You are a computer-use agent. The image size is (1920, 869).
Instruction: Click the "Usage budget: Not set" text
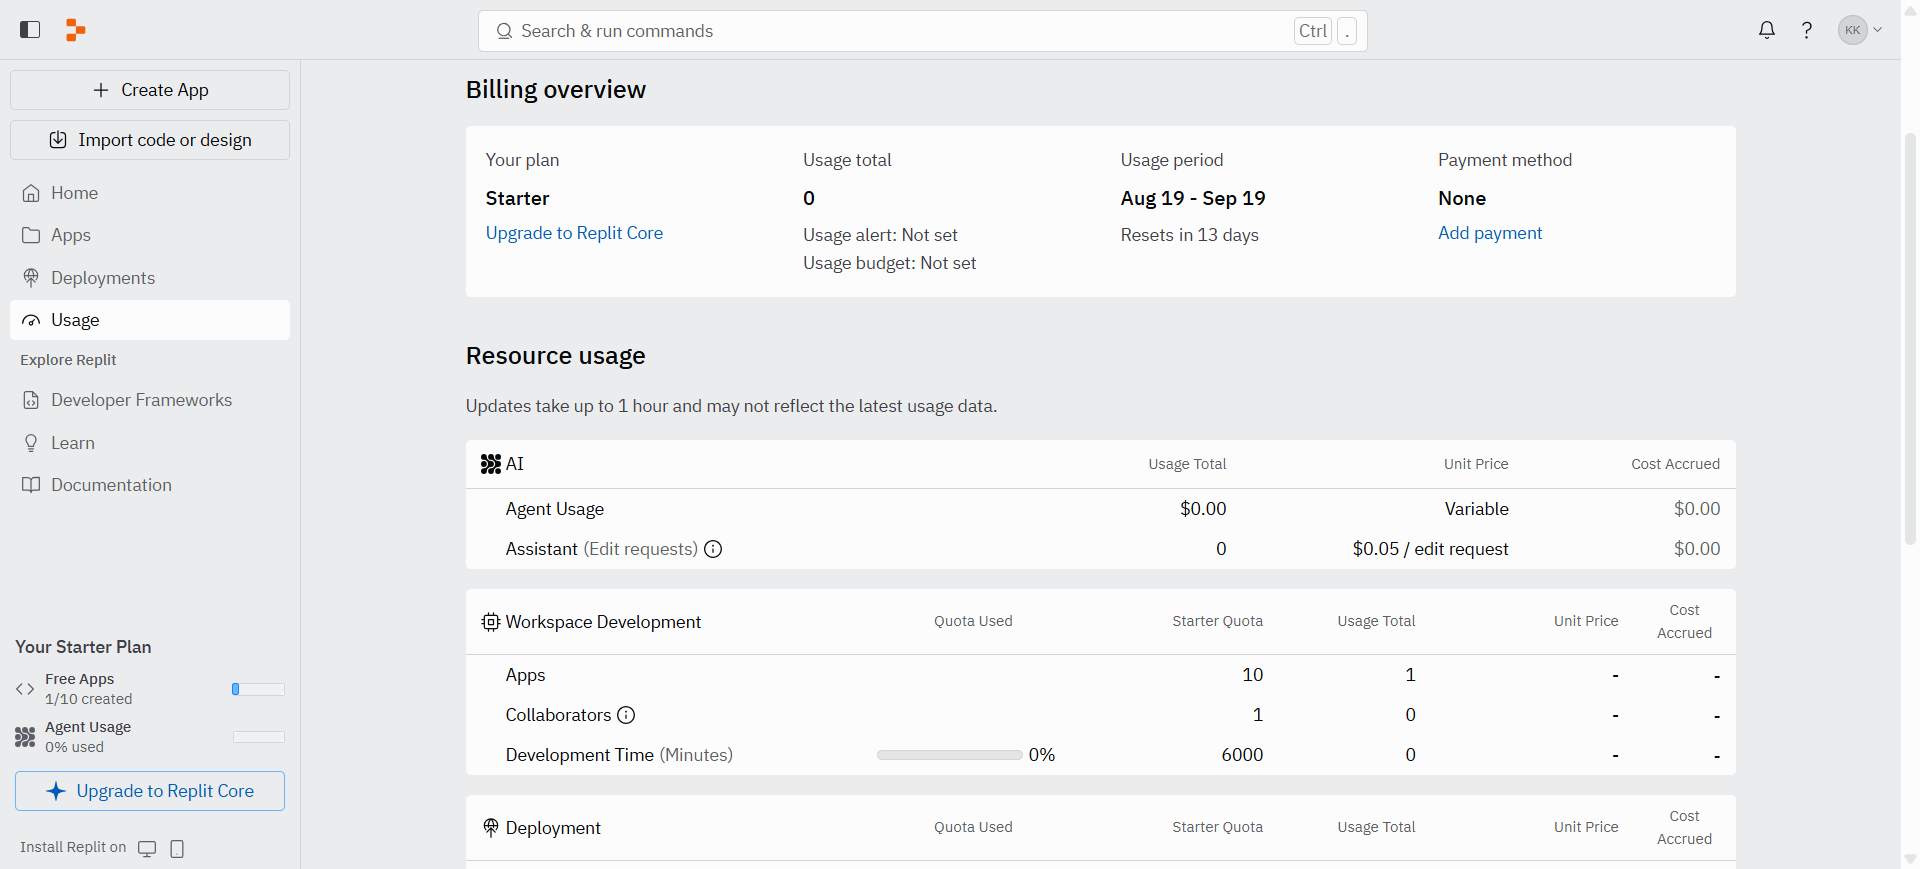click(889, 263)
